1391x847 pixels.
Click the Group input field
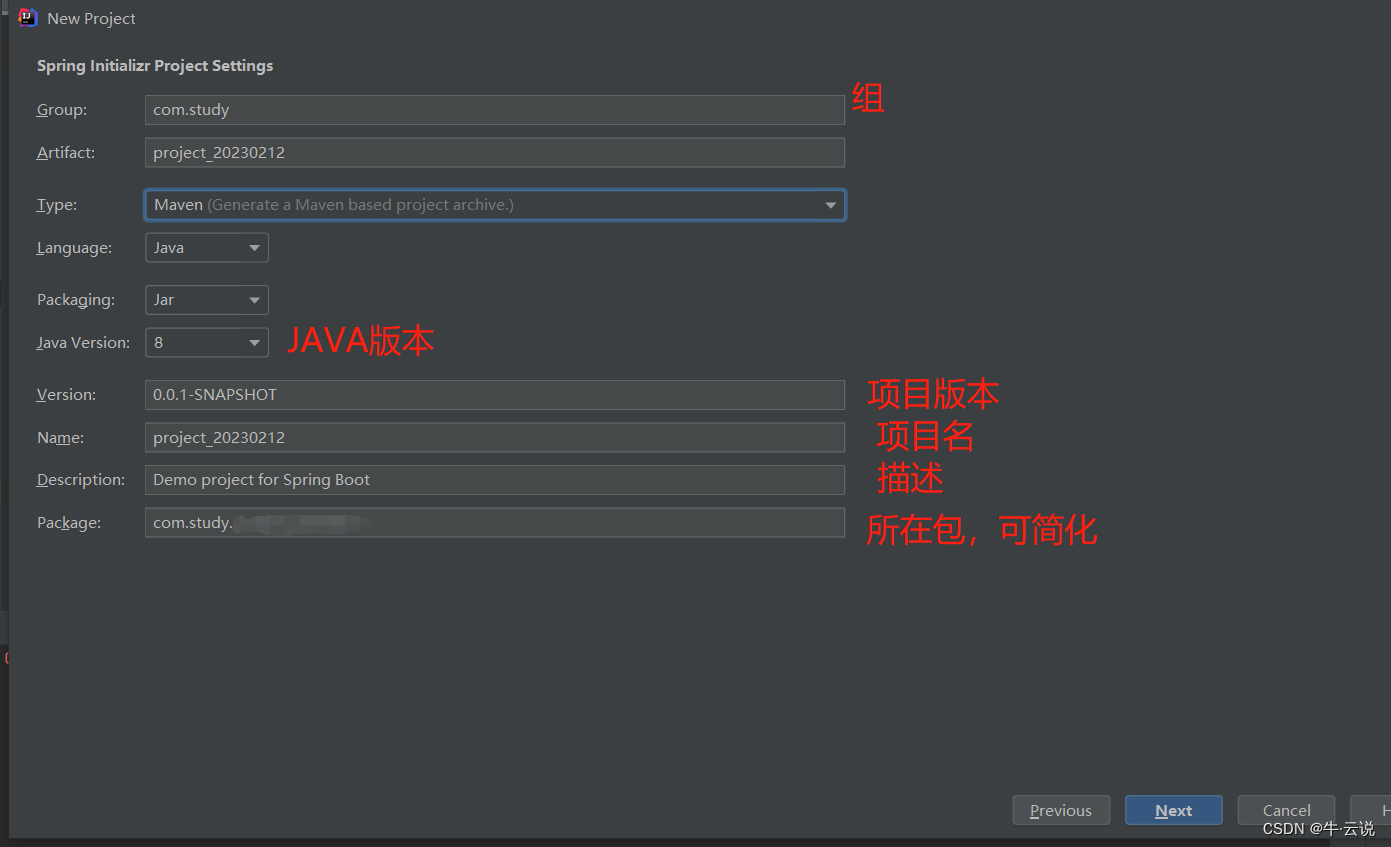pos(495,110)
